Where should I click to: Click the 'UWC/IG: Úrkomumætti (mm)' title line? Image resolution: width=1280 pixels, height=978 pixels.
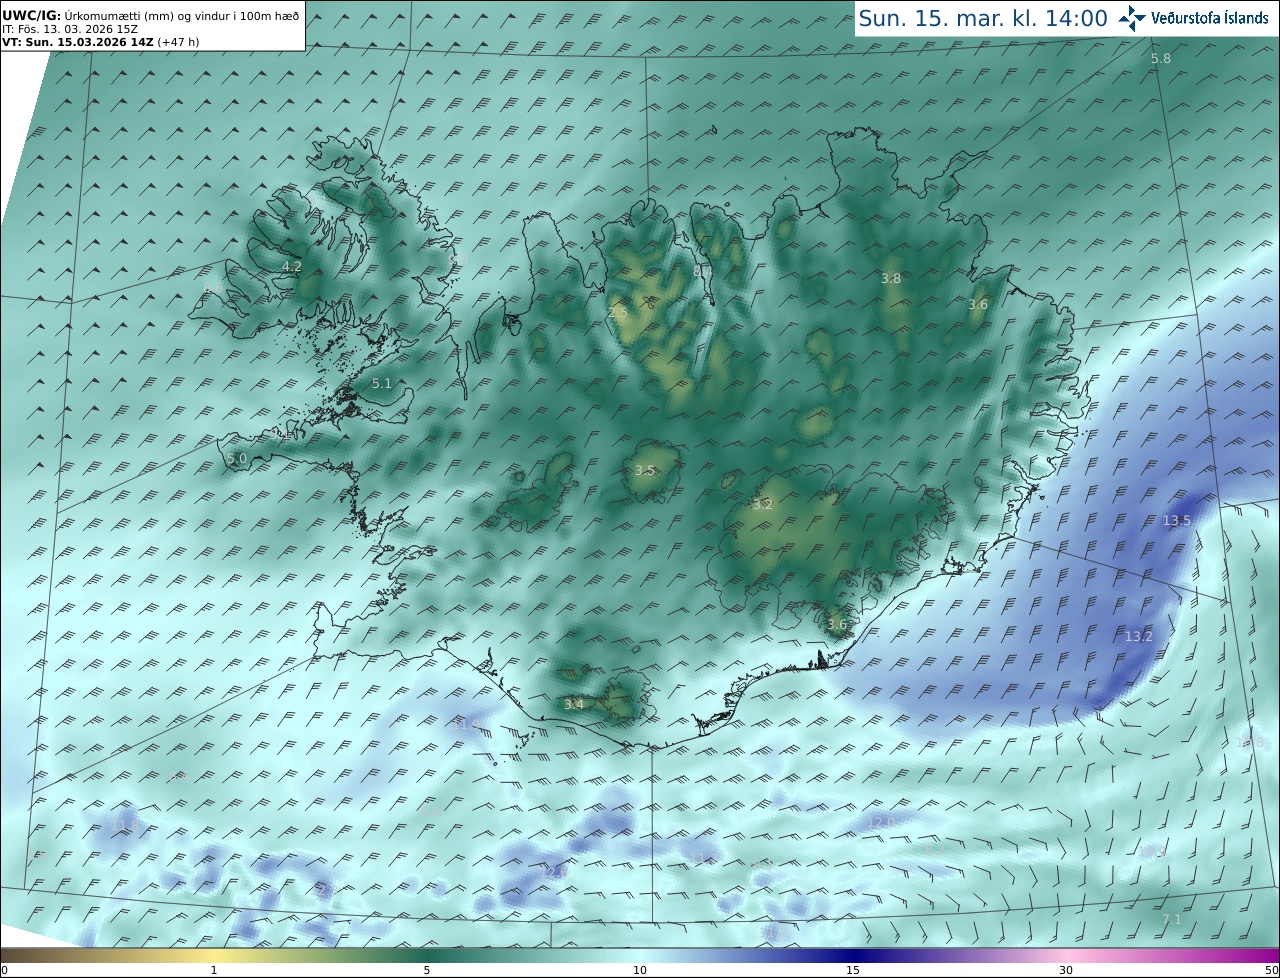(x=151, y=15)
